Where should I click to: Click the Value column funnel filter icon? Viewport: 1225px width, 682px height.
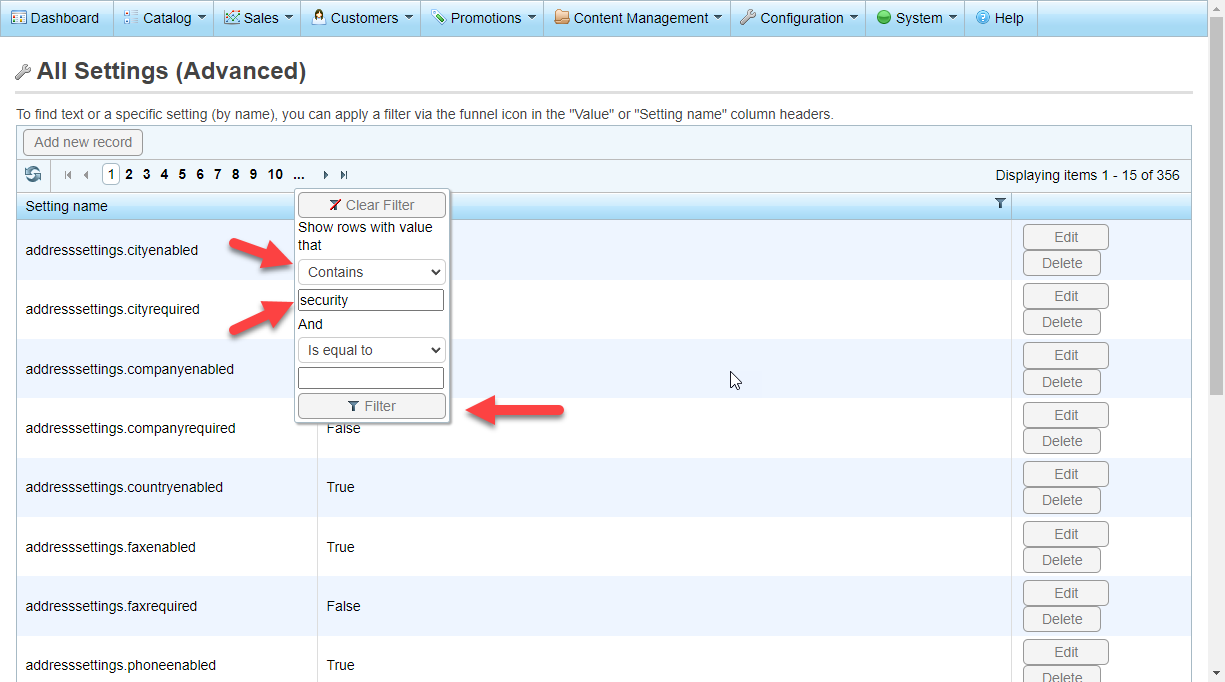pyautogui.click(x=1000, y=203)
